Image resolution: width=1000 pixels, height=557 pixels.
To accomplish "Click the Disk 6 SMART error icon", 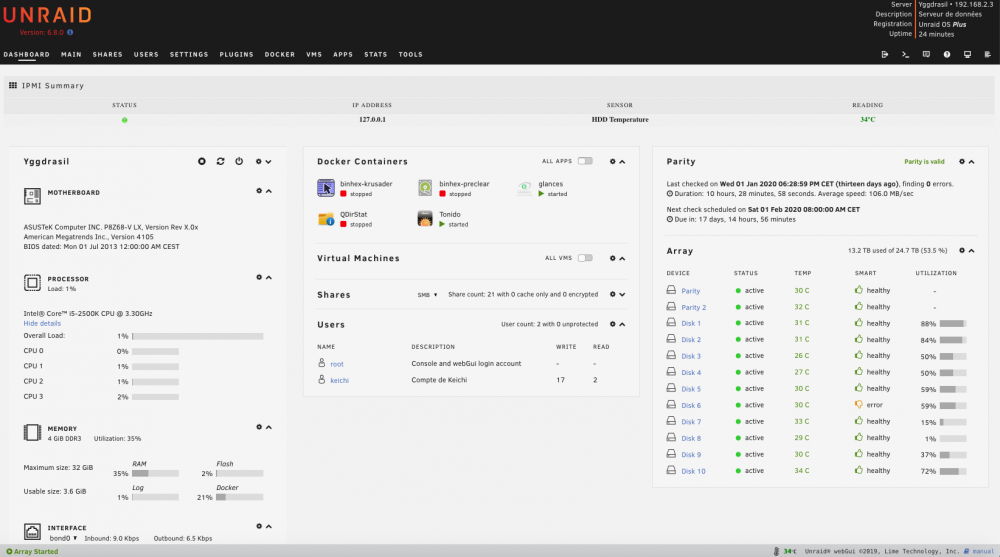I will pyautogui.click(x=858, y=405).
